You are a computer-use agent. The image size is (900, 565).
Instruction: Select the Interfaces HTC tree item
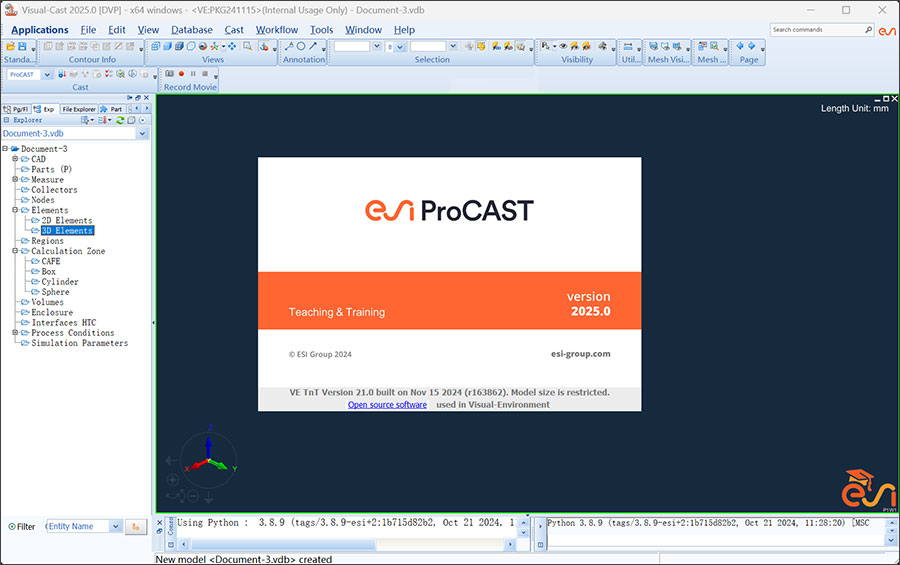pyautogui.click(x=64, y=323)
